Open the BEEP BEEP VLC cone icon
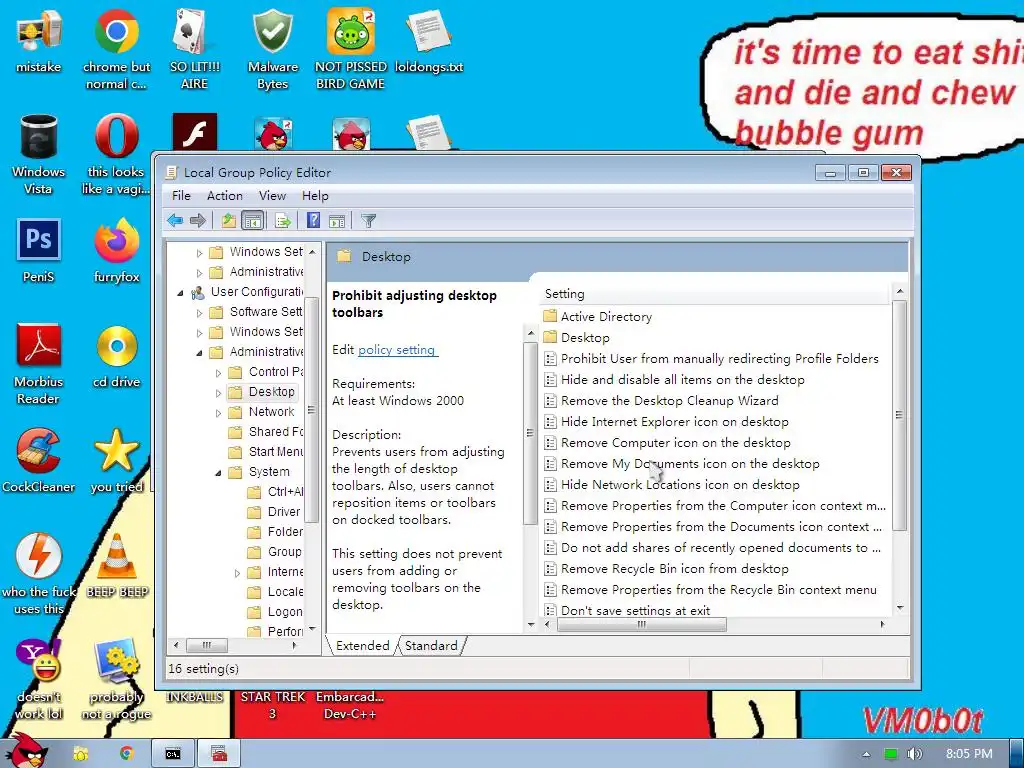This screenshot has width=1024, height=768. [x=116, y=566]
